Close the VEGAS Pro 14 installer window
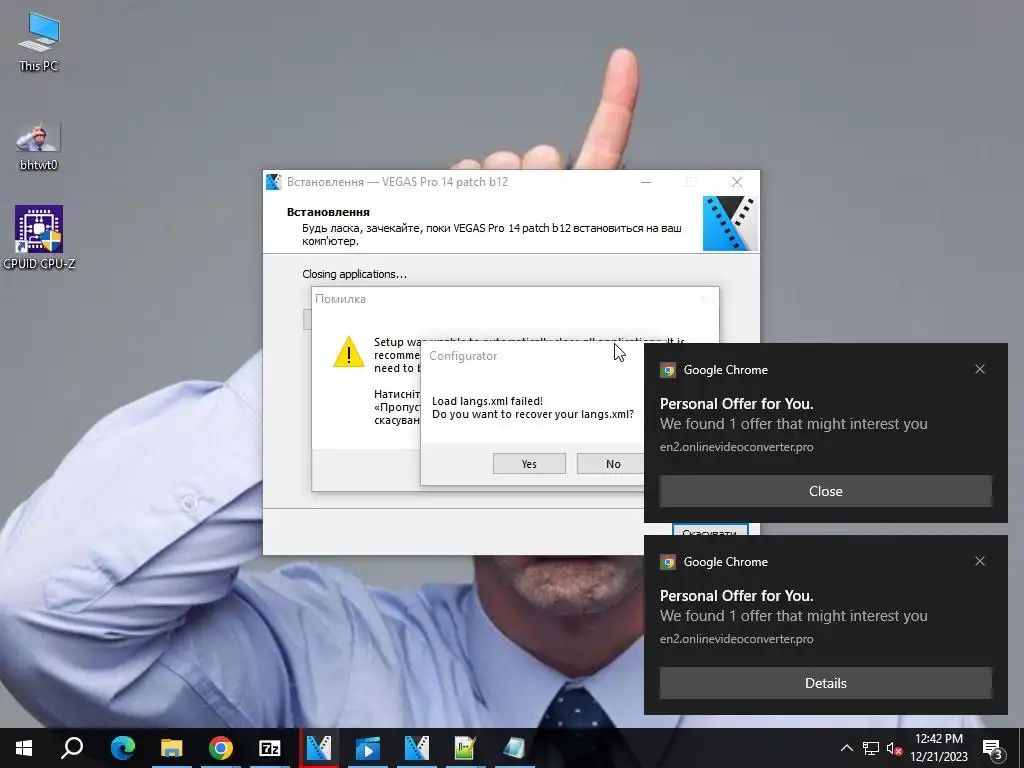Viewport: 1024px width, 768px height. point(737,182)
